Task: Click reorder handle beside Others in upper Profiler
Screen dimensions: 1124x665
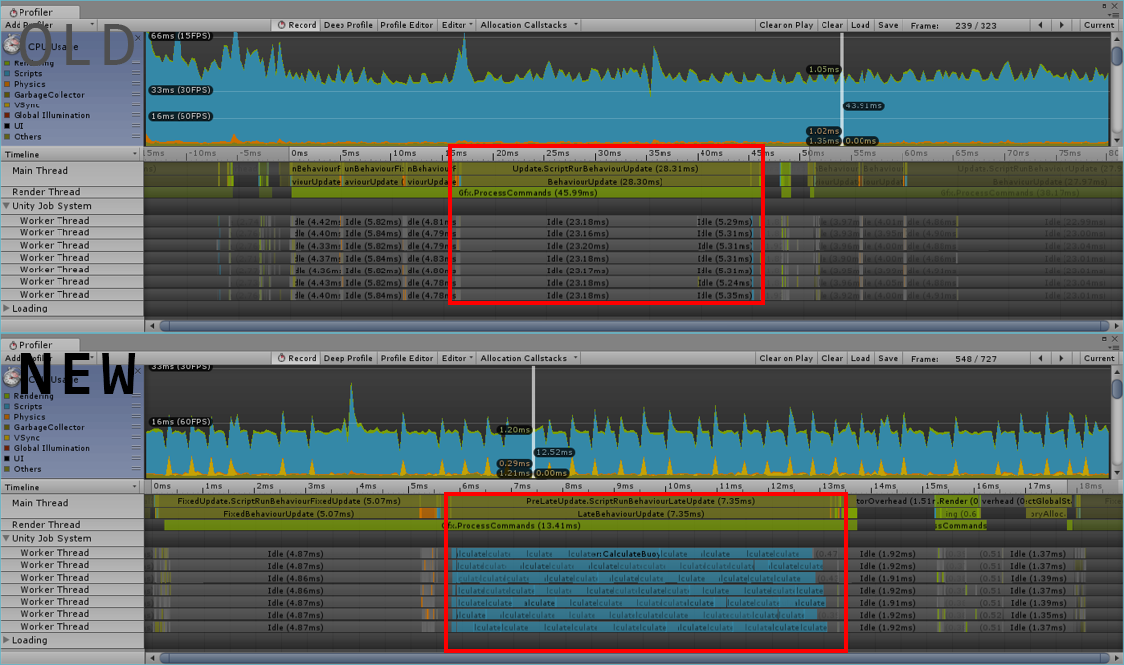Action: 136,136
